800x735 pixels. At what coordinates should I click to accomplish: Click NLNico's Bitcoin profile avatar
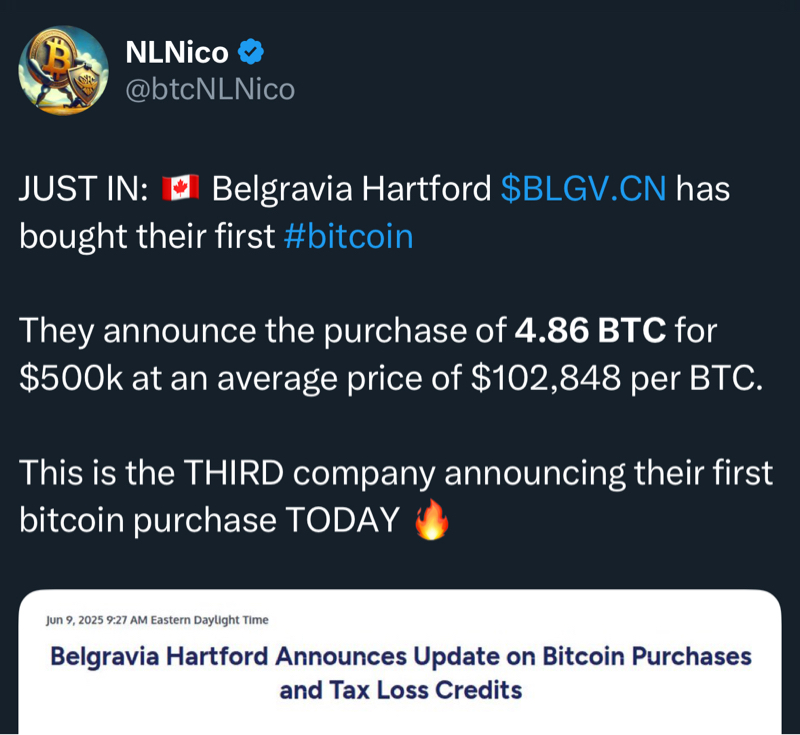64,70
